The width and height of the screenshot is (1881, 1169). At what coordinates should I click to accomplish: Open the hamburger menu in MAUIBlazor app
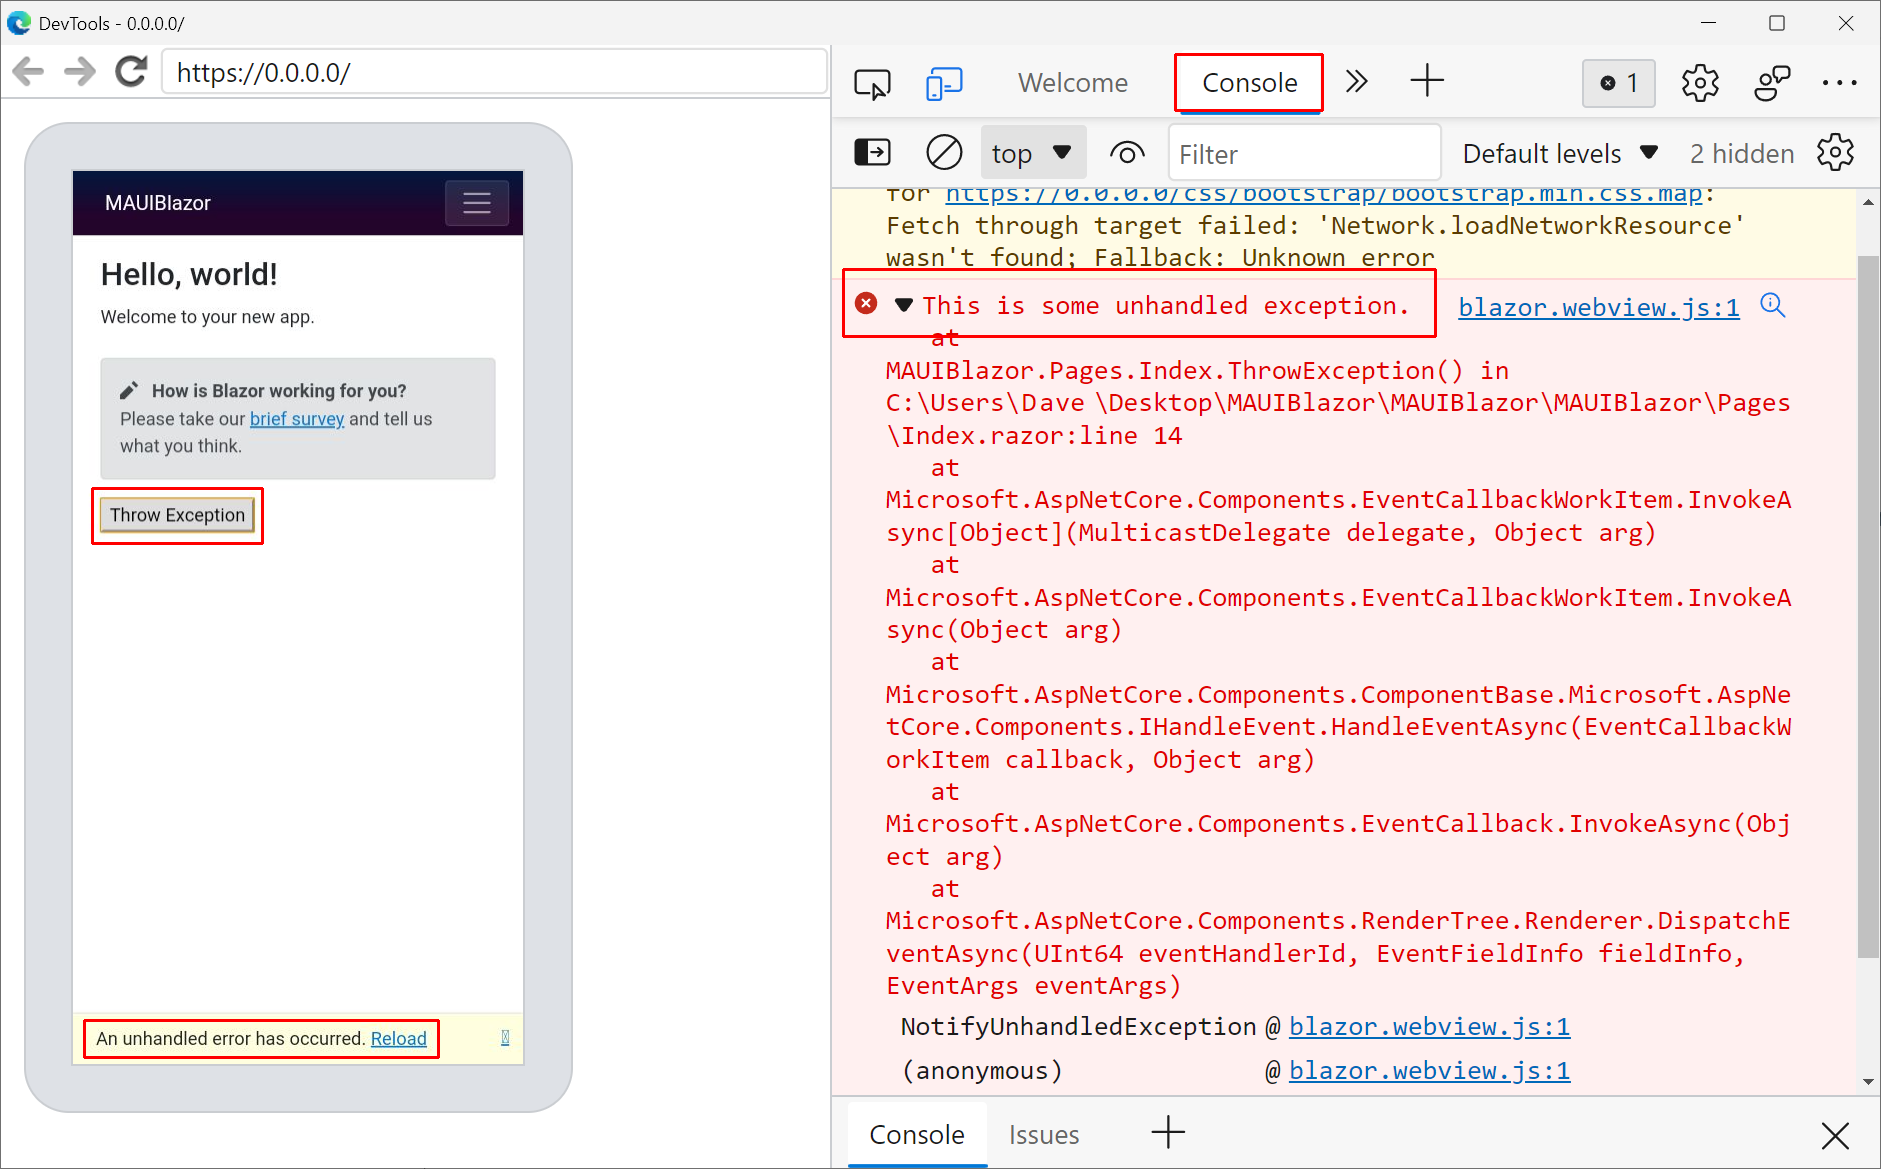click(477, 202)
